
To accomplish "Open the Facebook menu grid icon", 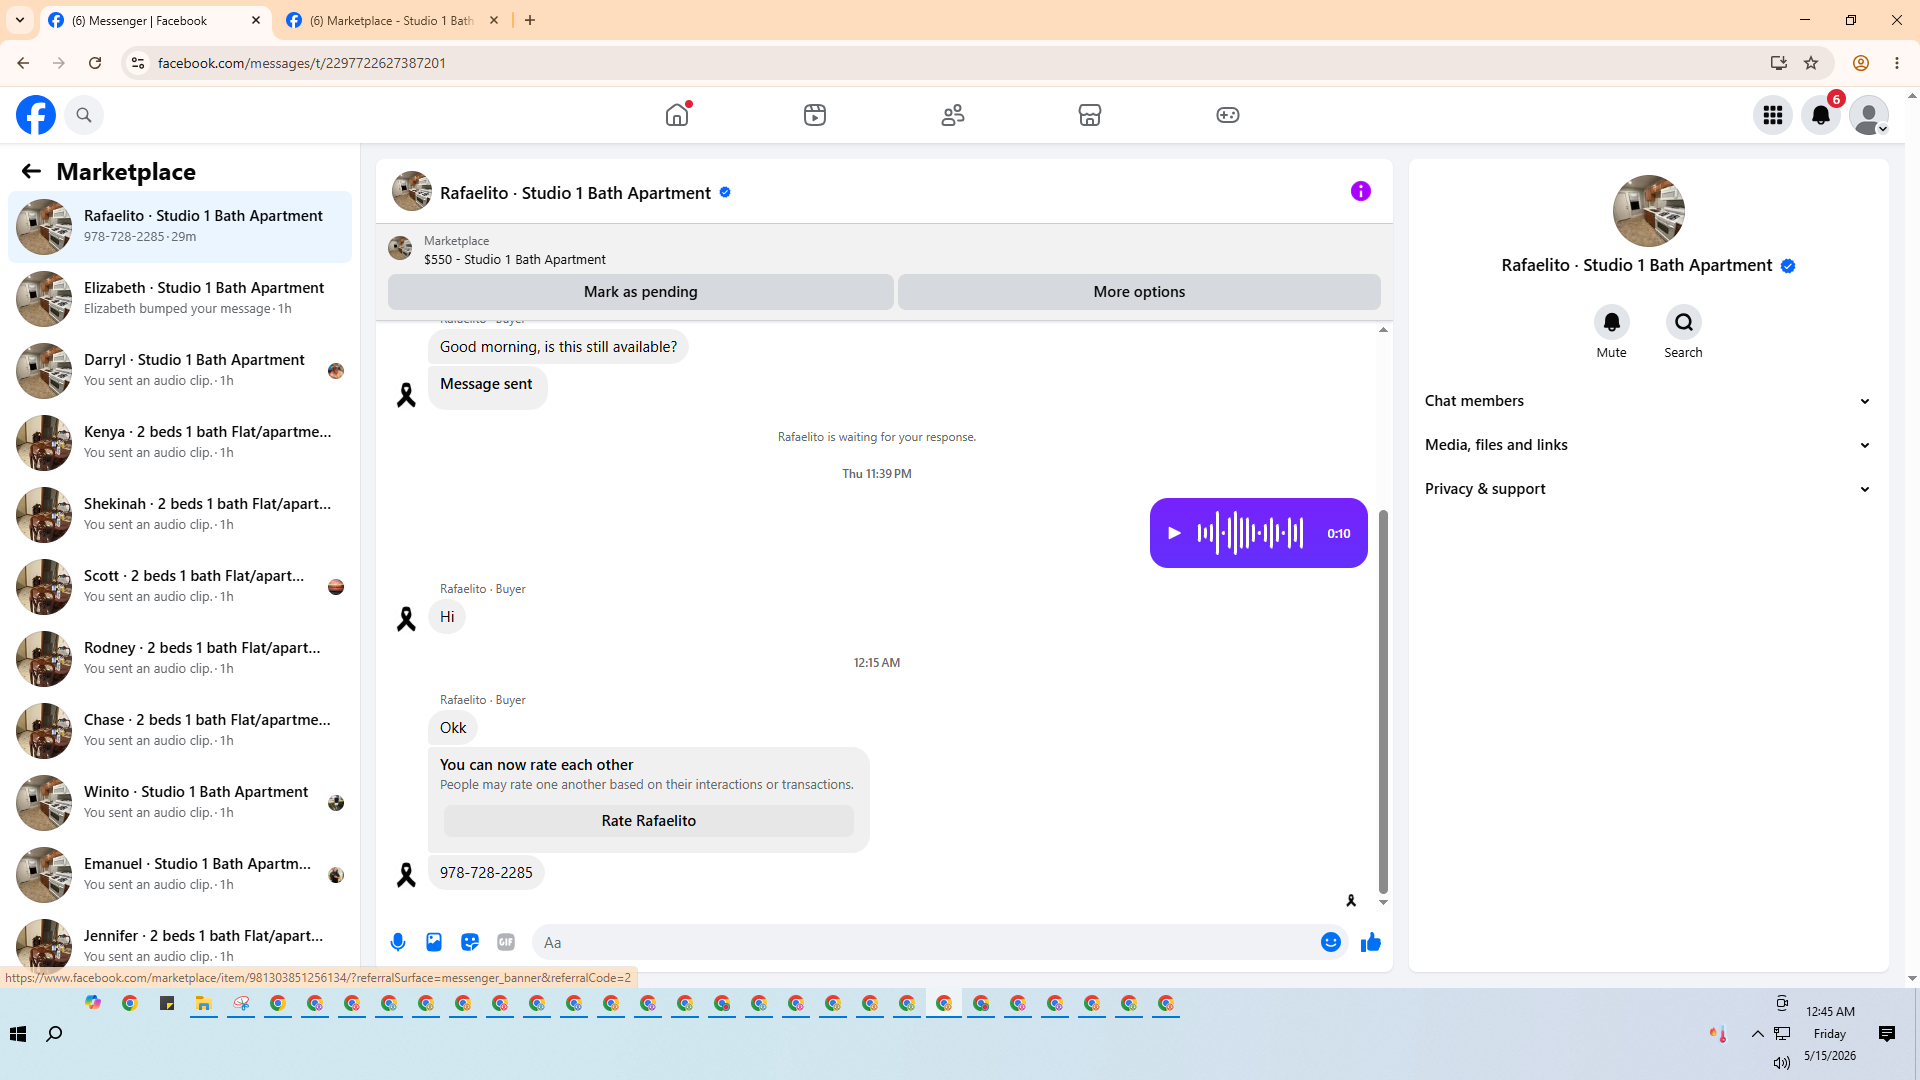I will [1773, 115].
